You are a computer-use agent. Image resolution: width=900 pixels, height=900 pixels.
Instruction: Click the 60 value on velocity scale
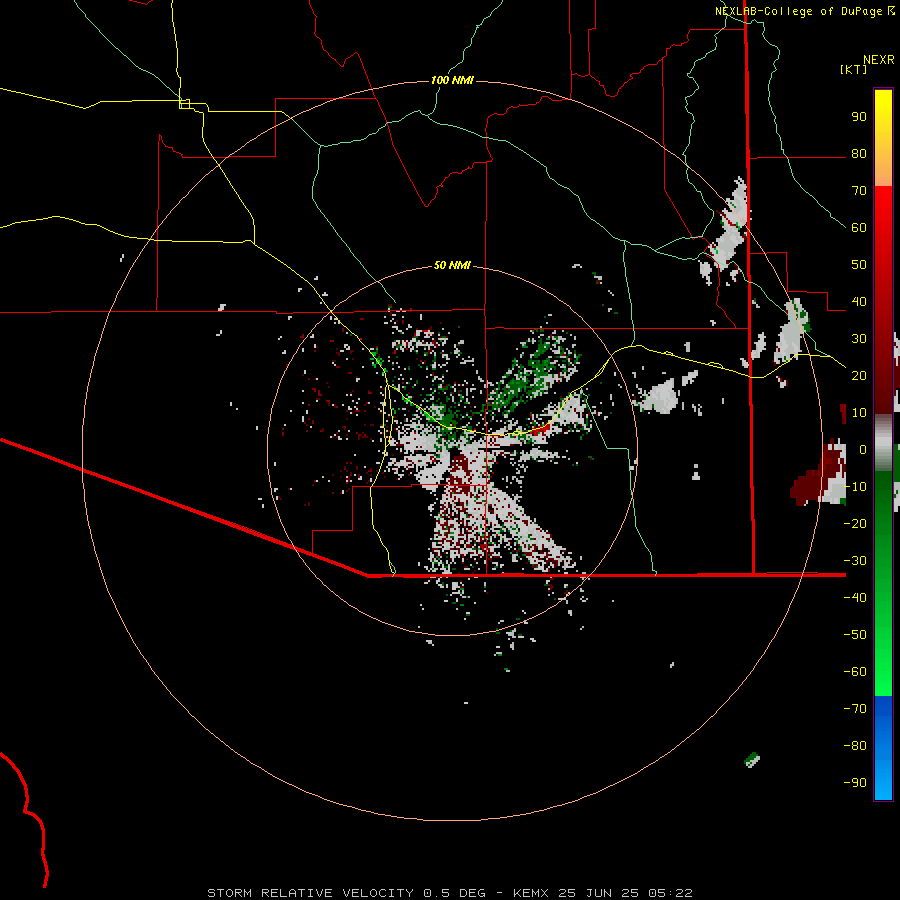(859, 228)
